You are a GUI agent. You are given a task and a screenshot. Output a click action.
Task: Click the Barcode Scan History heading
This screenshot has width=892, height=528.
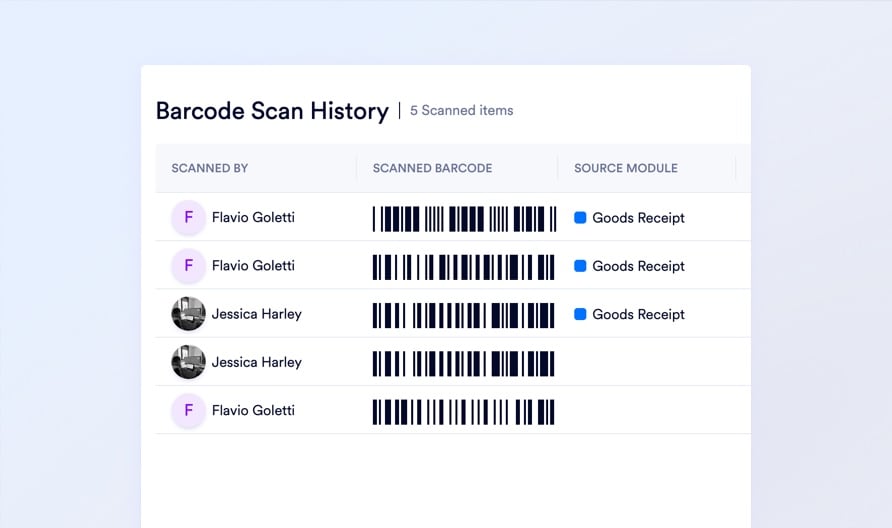[272, 111]
